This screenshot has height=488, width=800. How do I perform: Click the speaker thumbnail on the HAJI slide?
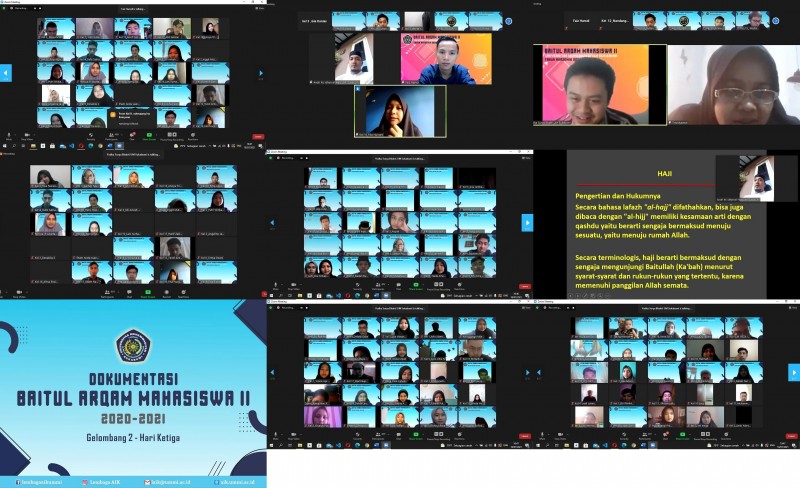[756, 176]
